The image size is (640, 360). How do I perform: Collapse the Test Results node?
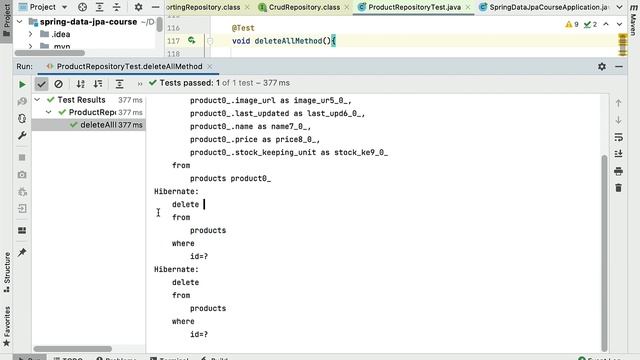pos(37,100)
